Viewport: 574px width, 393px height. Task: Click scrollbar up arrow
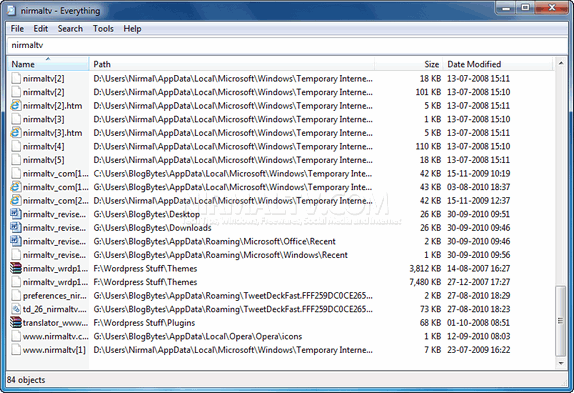(x=561, y=64)
